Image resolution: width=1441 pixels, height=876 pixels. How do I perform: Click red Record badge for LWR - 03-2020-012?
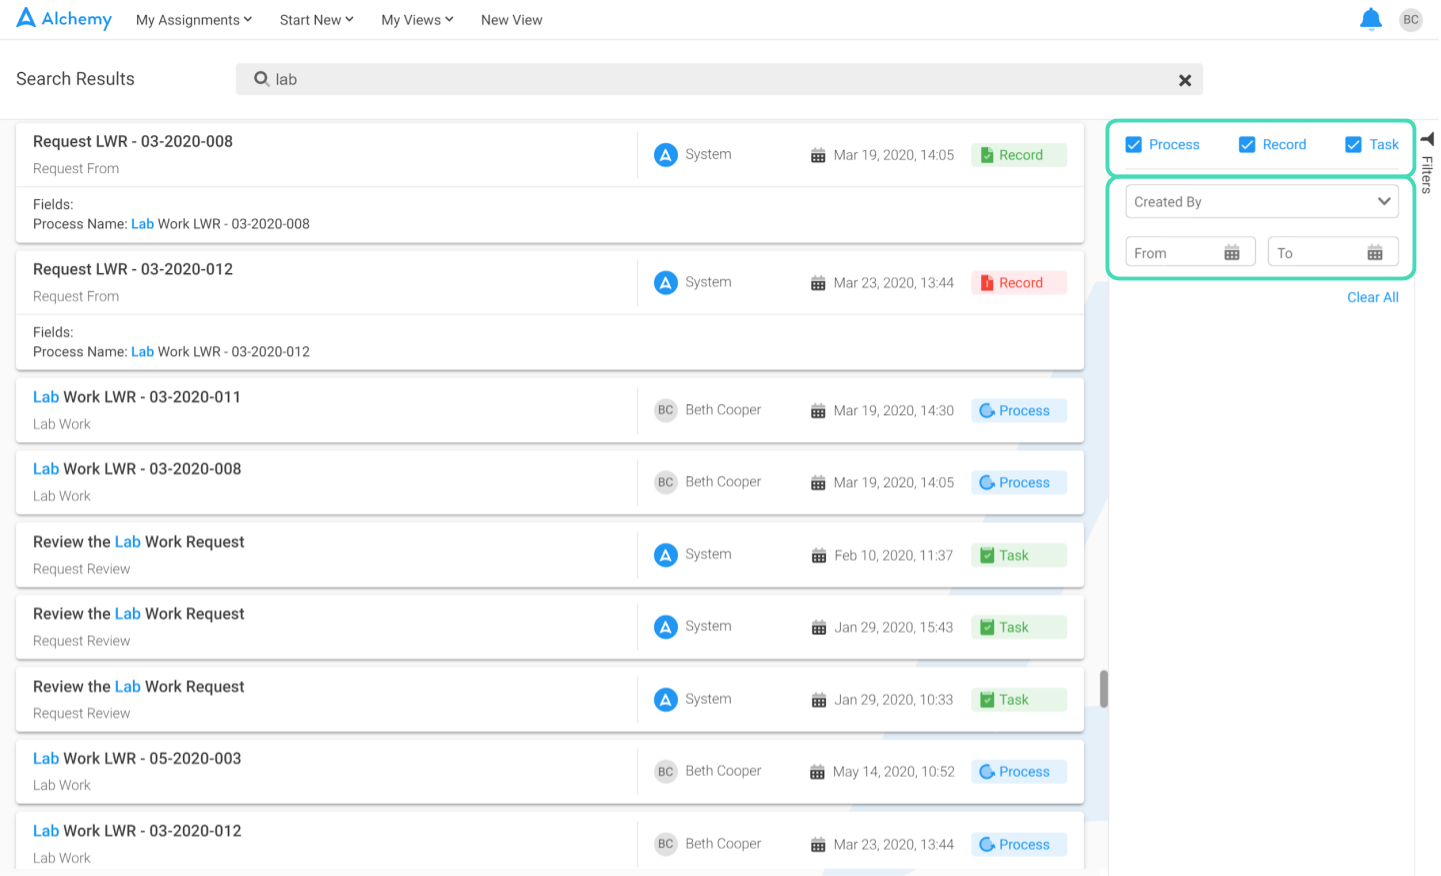point(1019,283)
